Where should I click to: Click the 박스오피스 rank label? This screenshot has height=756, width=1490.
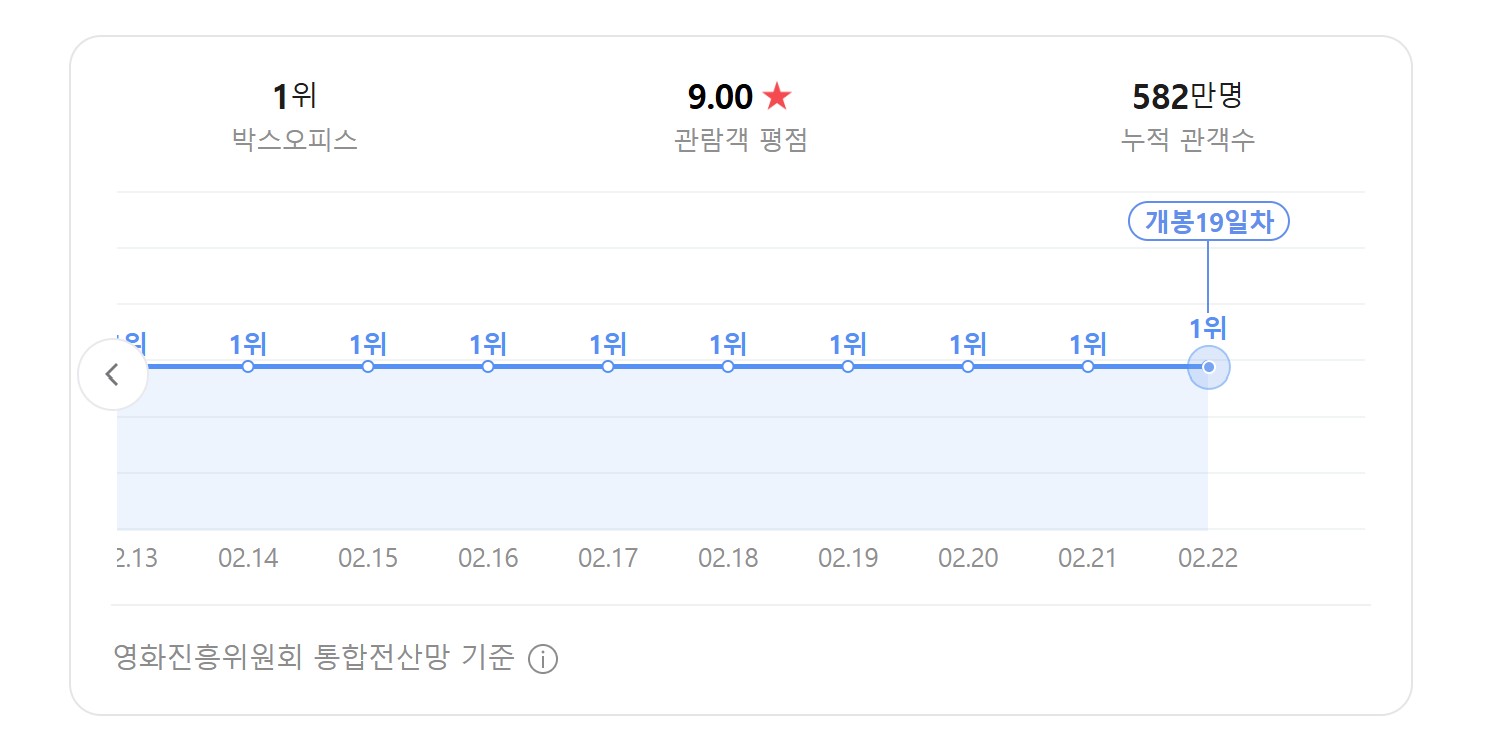(x=294, y=140)
